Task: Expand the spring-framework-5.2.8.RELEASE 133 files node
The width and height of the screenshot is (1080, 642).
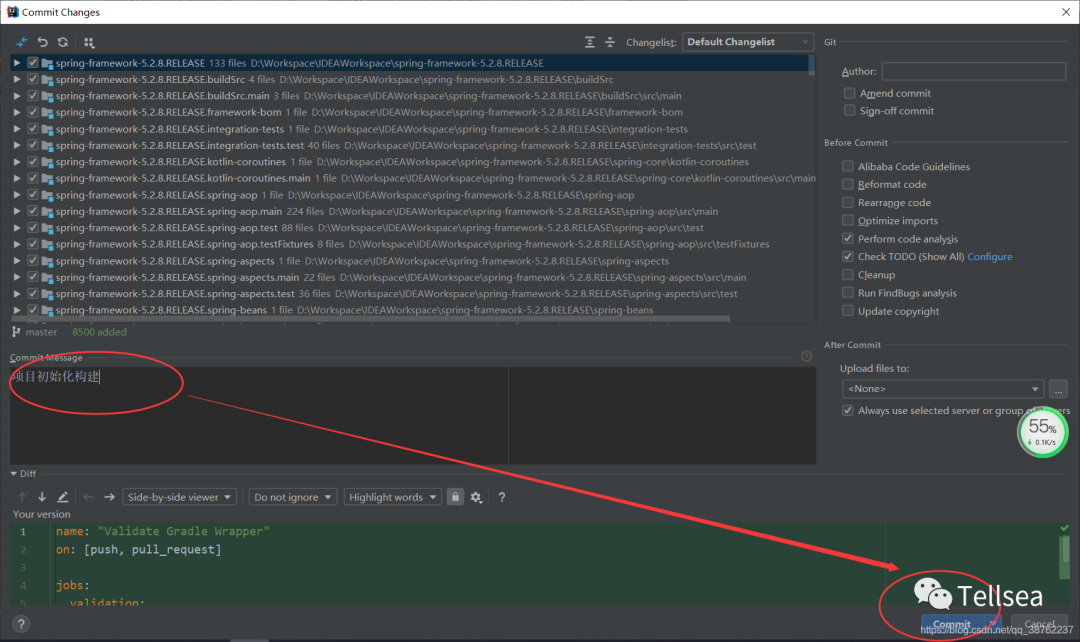Action: [17, 63]
